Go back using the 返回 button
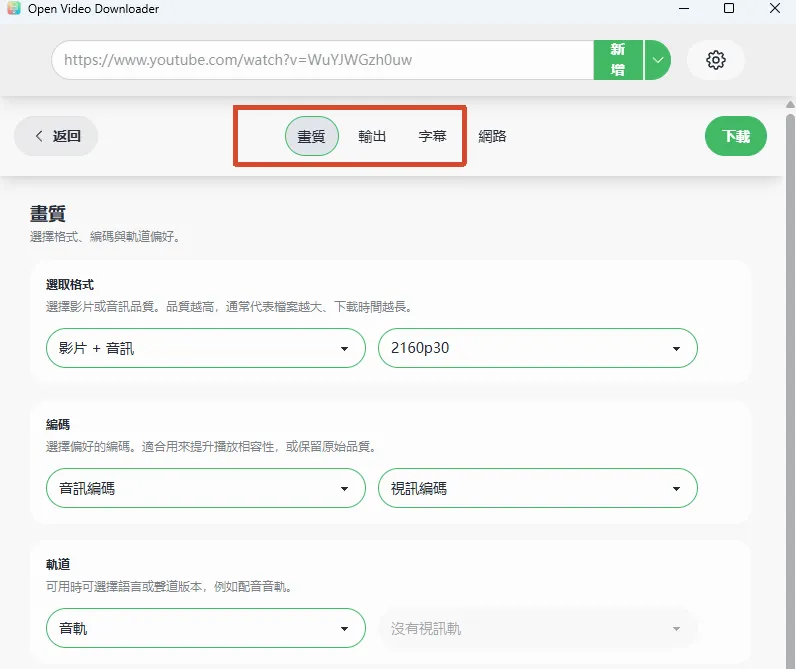Screen dimensions: 796x669 click(56, 136)
